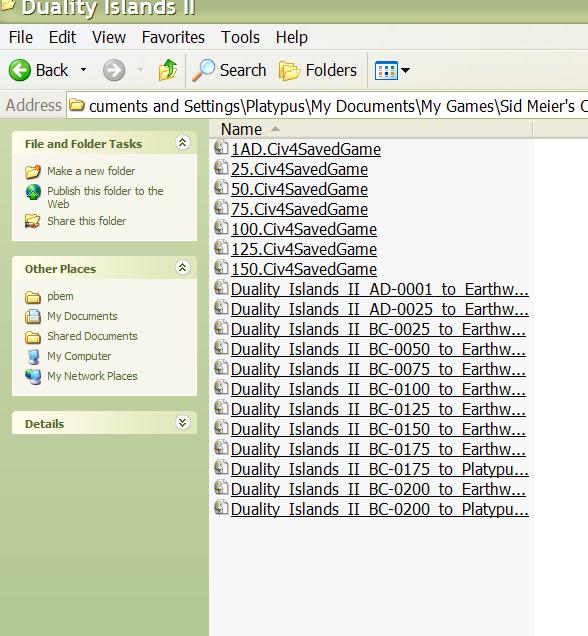Collapse the Other Places panel
Screen dimensions: 588x636
(182, 268)
